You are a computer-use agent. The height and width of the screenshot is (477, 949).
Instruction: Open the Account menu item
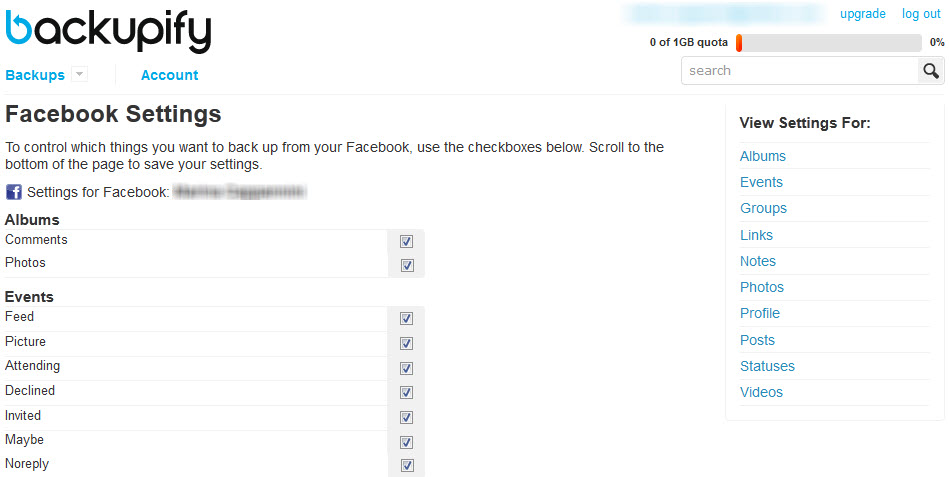(x=169, y=75)
